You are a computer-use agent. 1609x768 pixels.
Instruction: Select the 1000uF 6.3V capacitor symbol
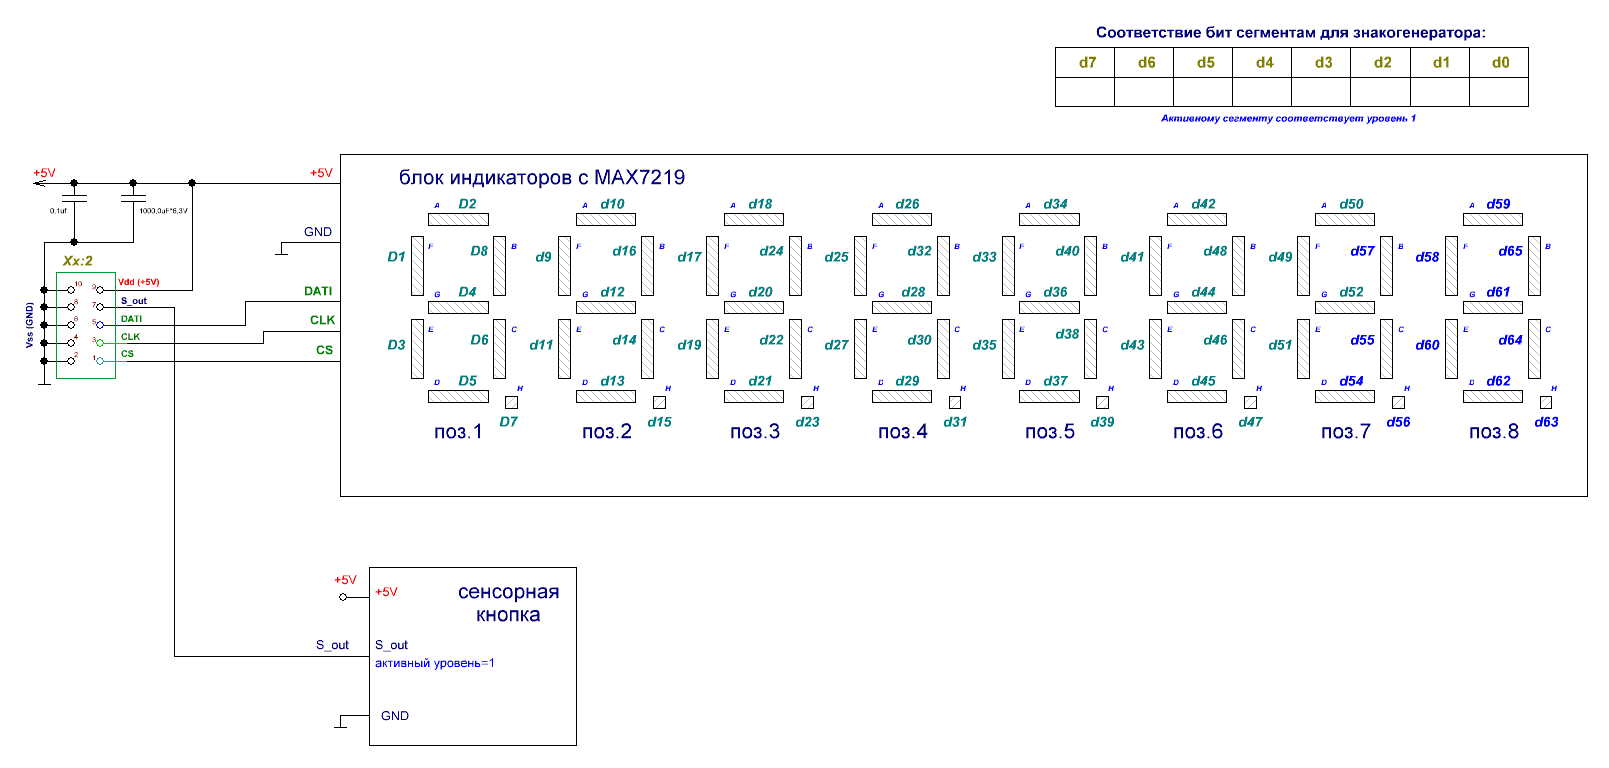click(133, 198)
